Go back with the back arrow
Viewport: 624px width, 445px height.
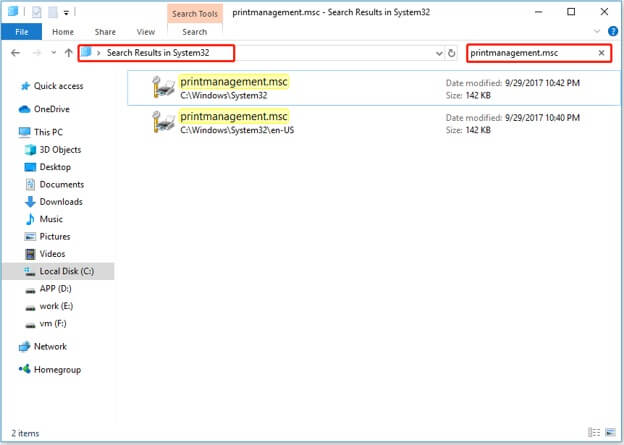tap(16, 53)
